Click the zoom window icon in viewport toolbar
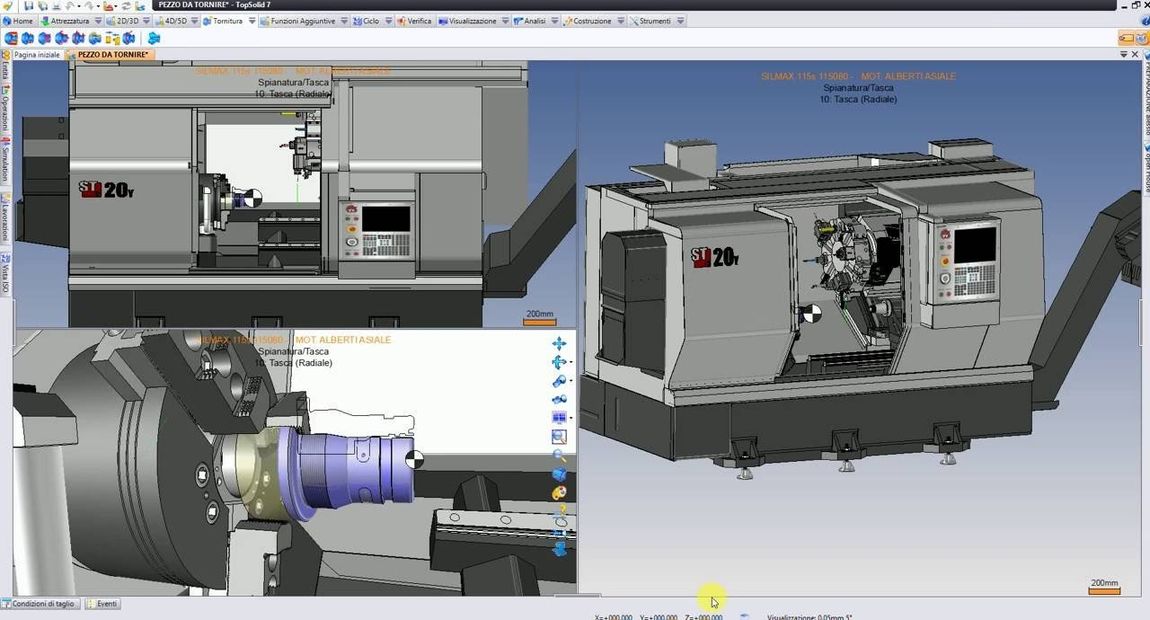Image resolution: width=1150 pixels, height=620 pixels. [x=559, y=437]
